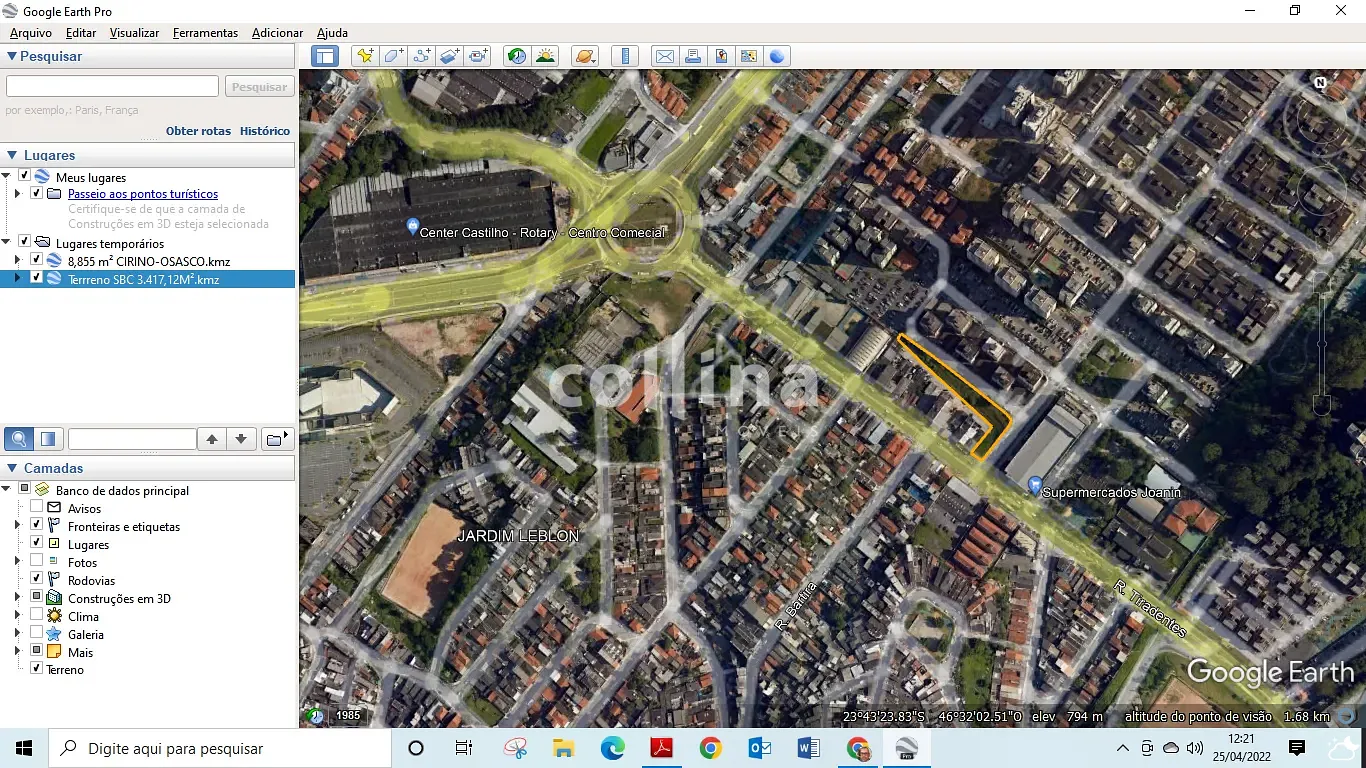
Task: Collapse the Meus lugares tree node
Action: pyautogui.click(x=7, y=176)
